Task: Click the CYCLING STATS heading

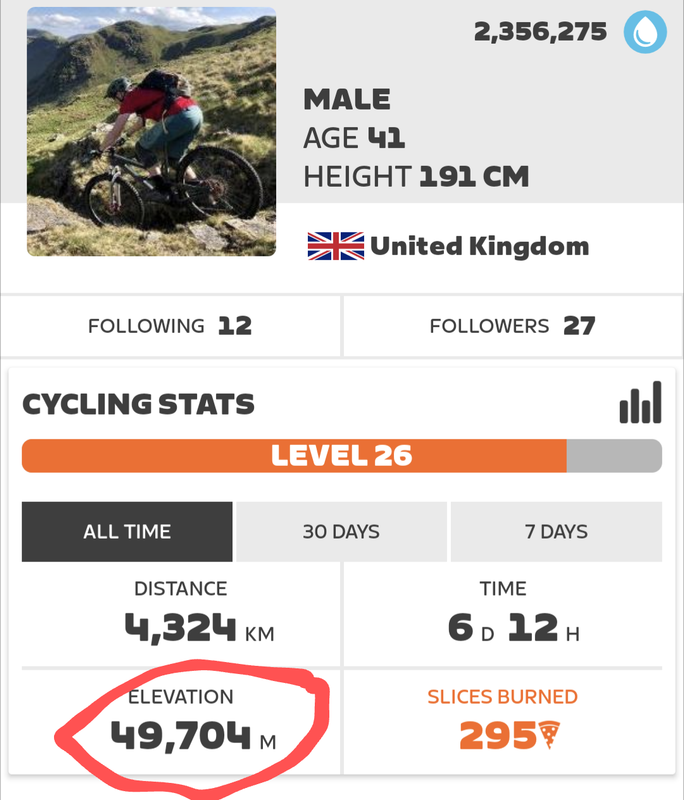Action: (x=138, y=404)
